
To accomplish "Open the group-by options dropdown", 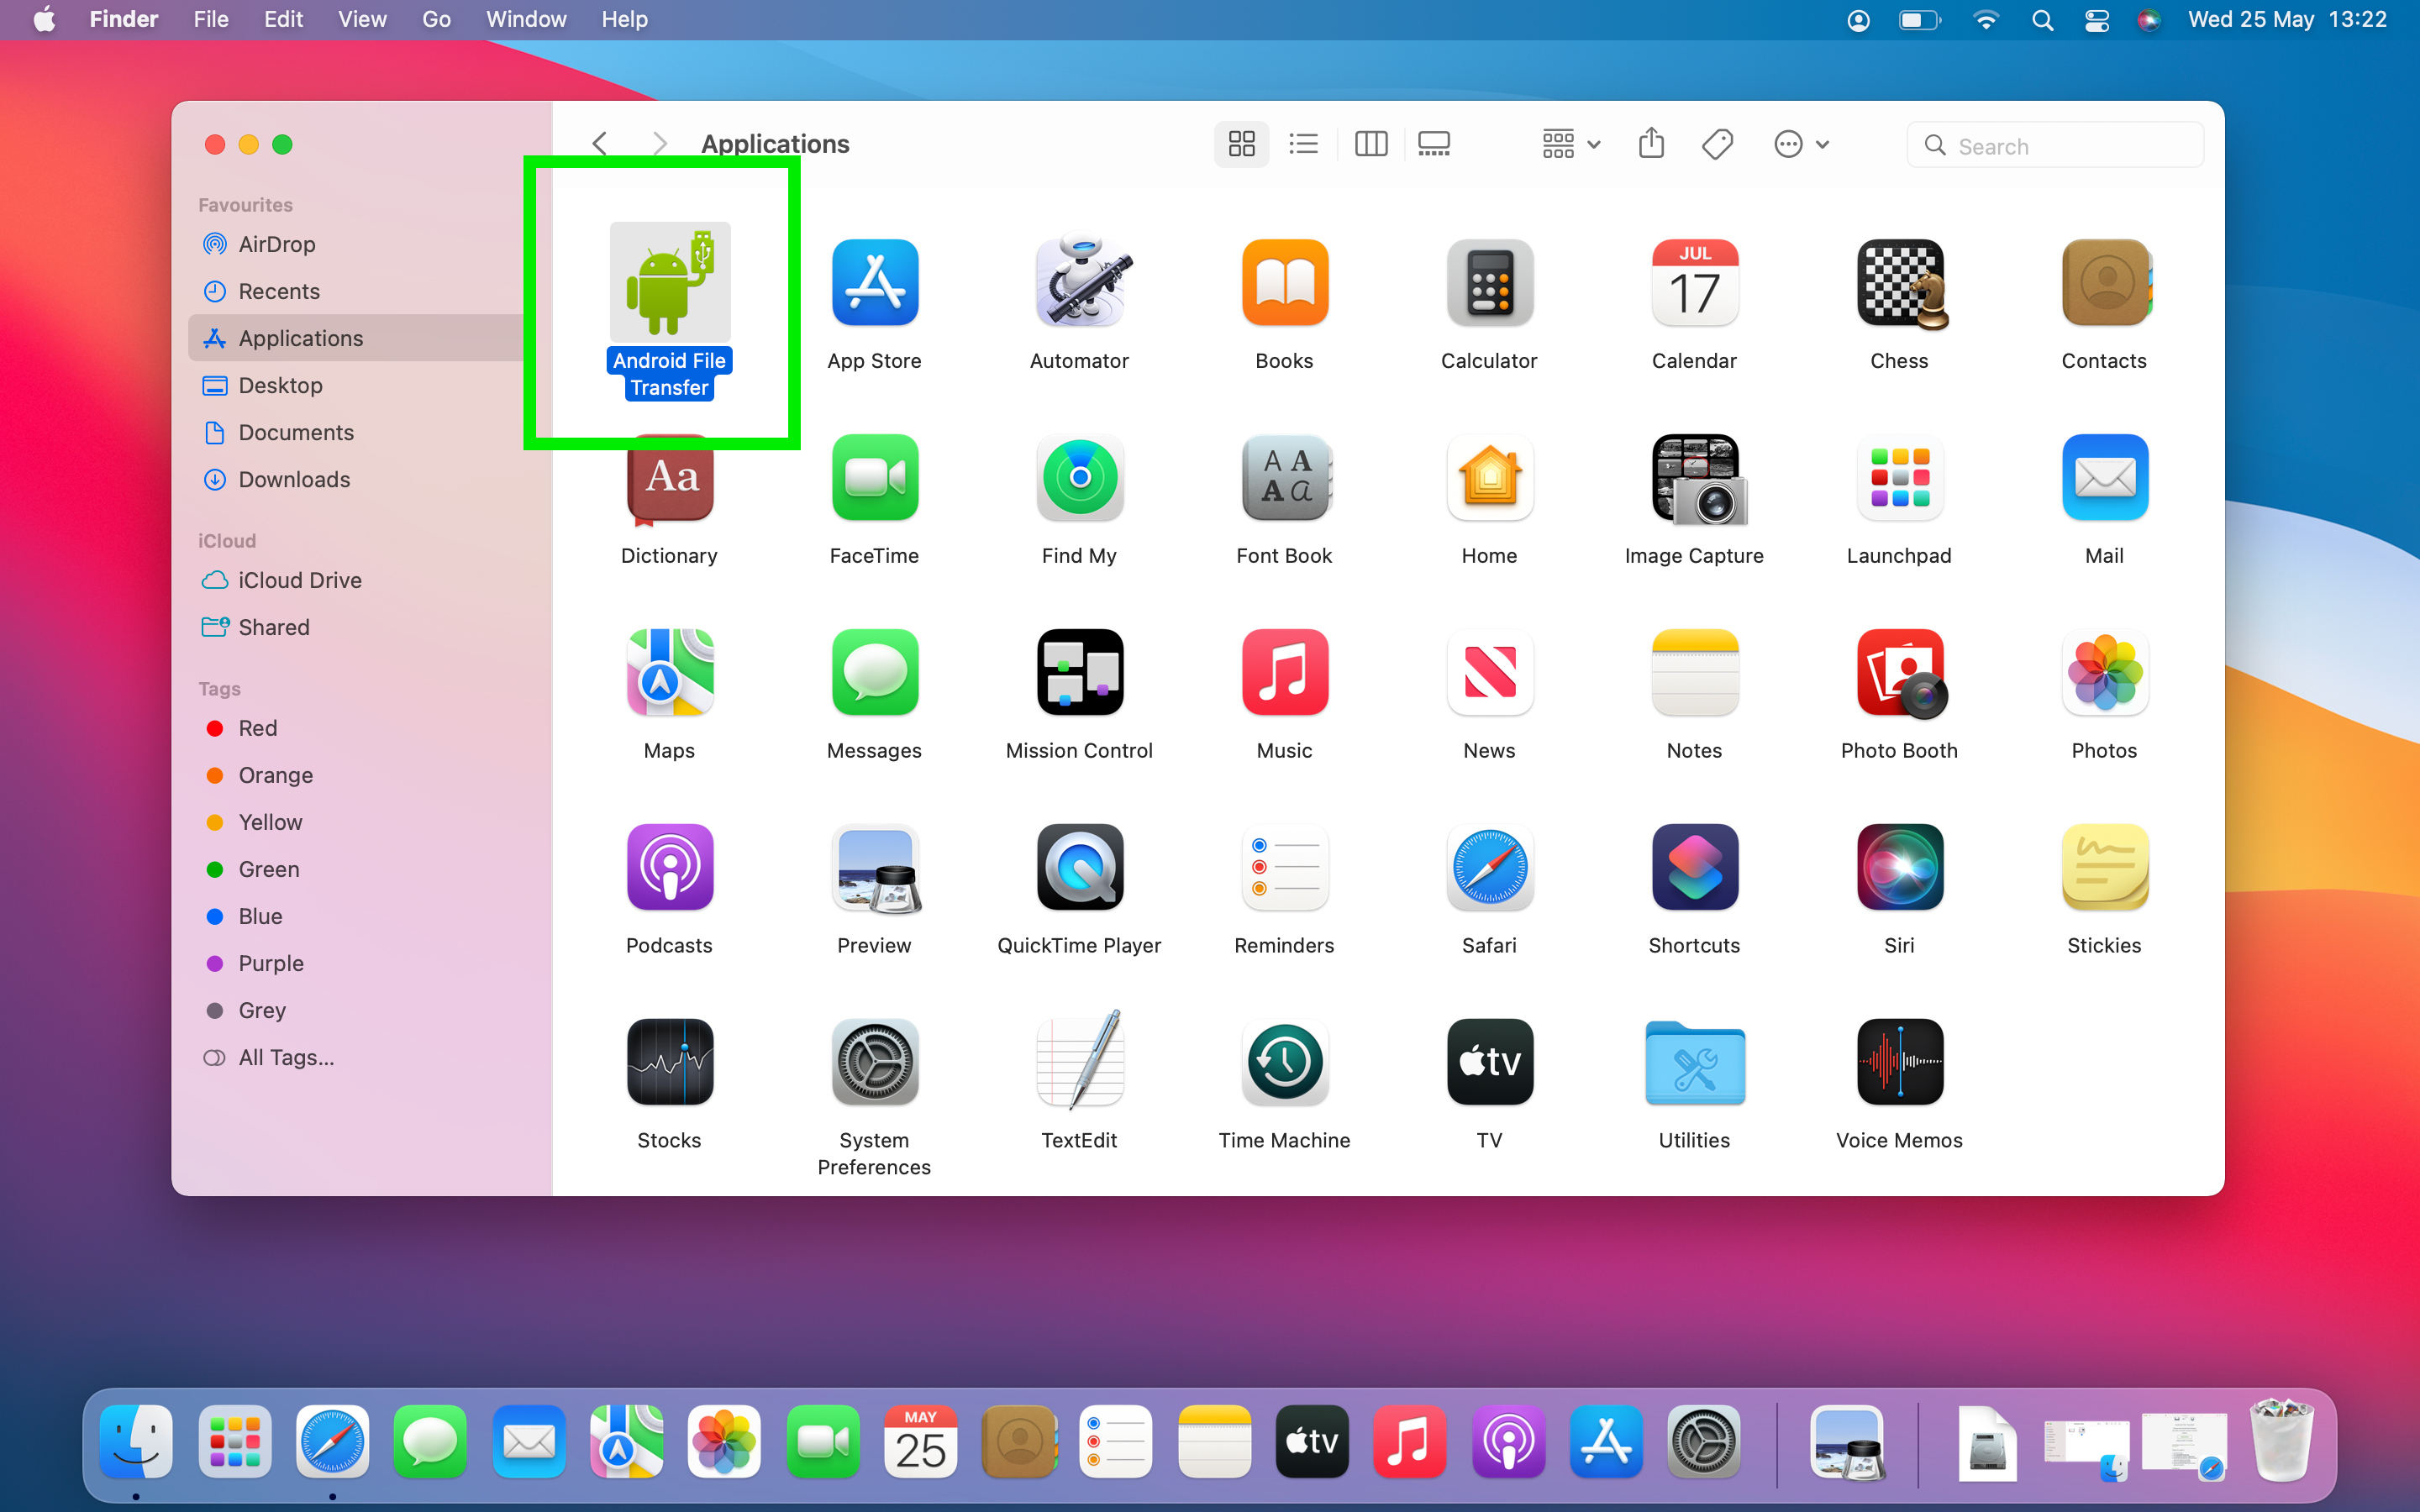I will (x=1571, y=145).
